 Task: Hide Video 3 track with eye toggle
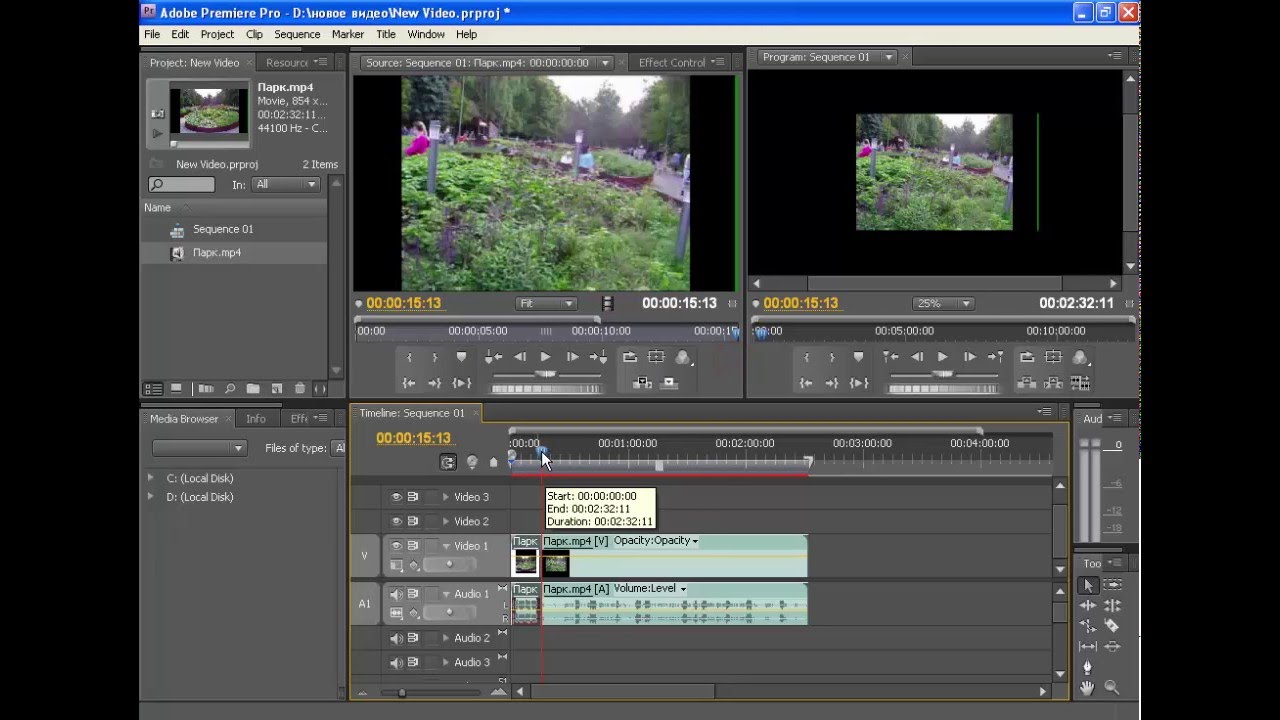point(396,497)
